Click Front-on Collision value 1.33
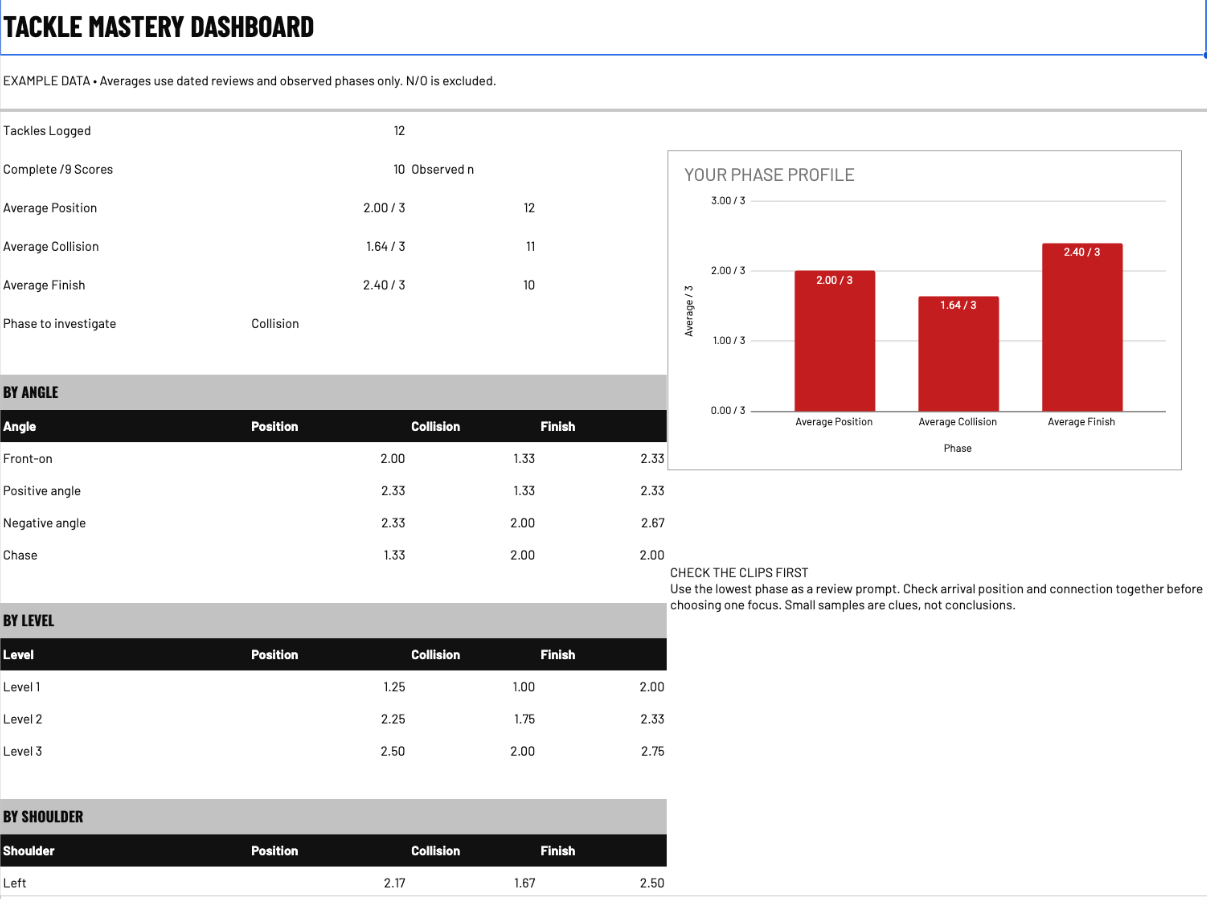The image size is (1207, 899). tap(523, 459)
